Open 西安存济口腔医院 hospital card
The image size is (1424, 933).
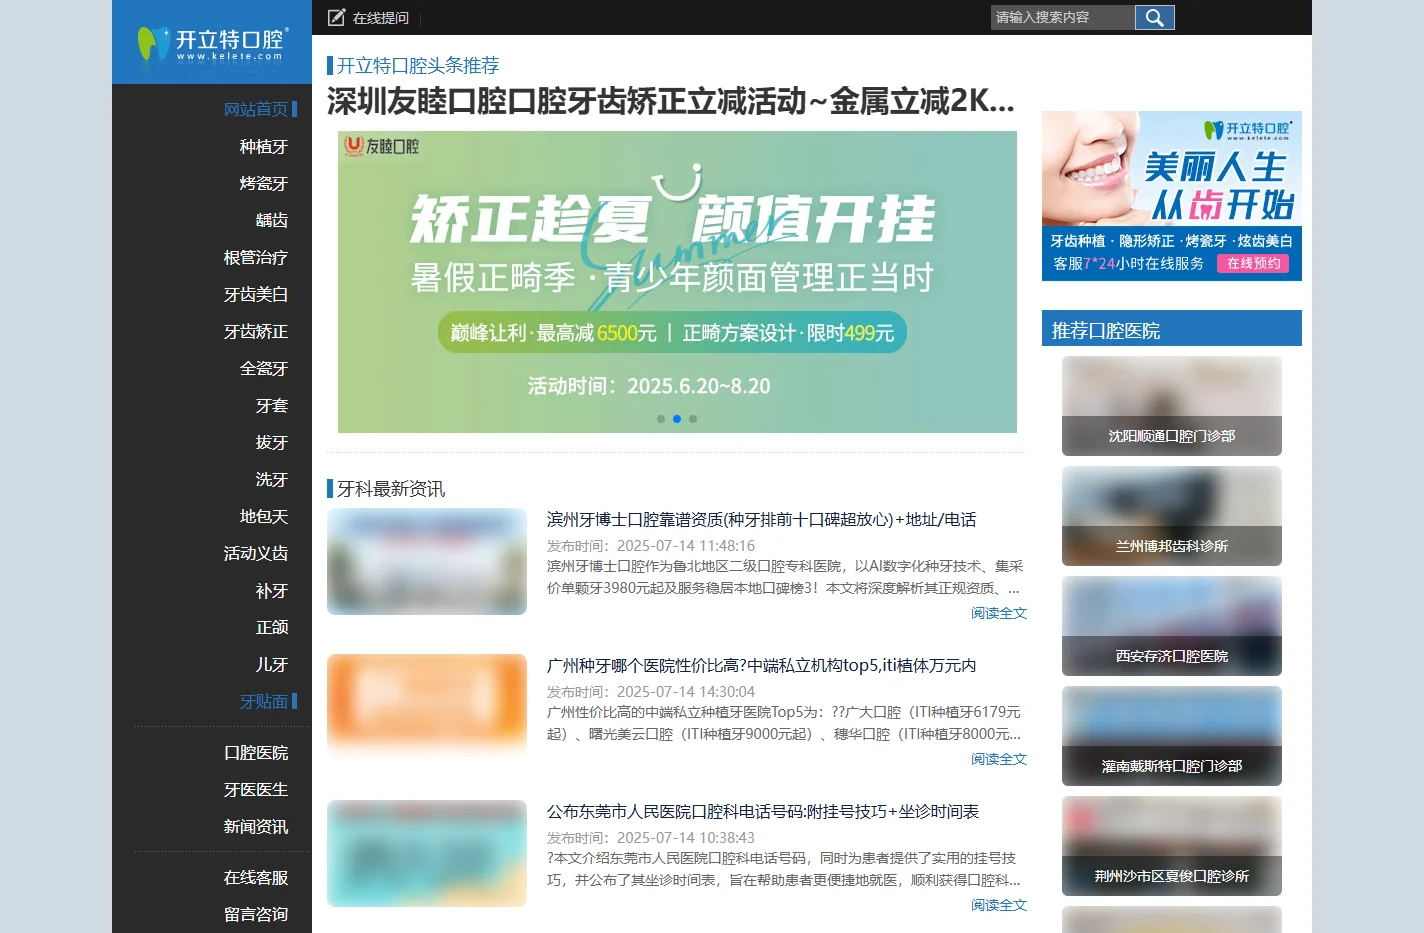pos(1172,626)
